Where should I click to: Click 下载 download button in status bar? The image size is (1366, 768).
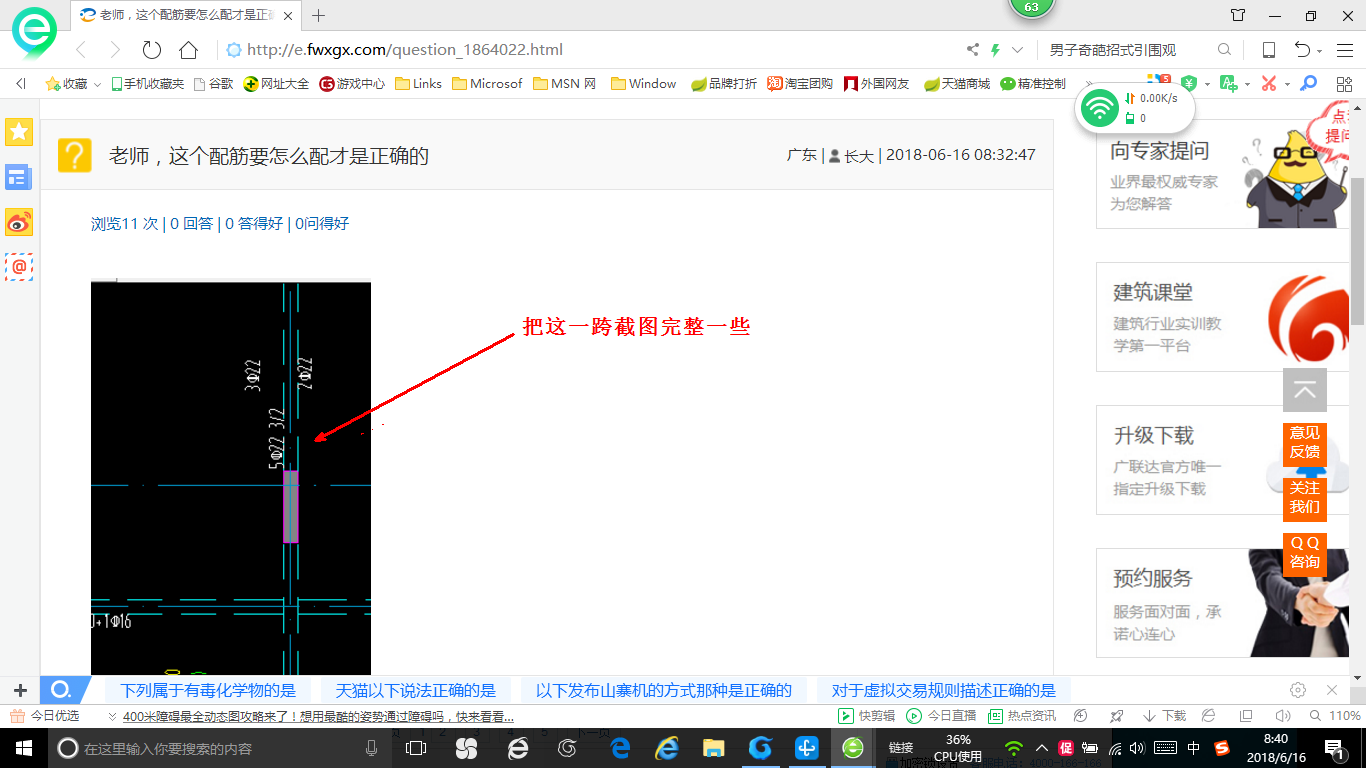pyautogui.click(x=1164, y=716)
